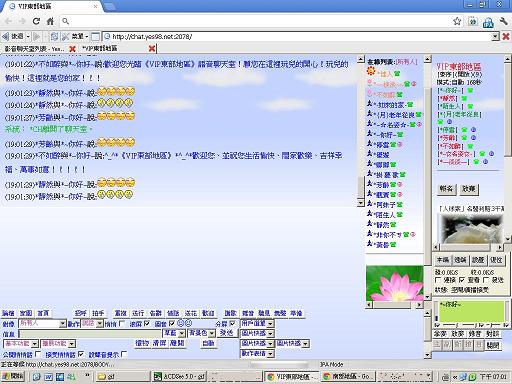Viewport: 512px width, 384px height.
Task: Click the 首頁 home page link
Action: [43, 313]
